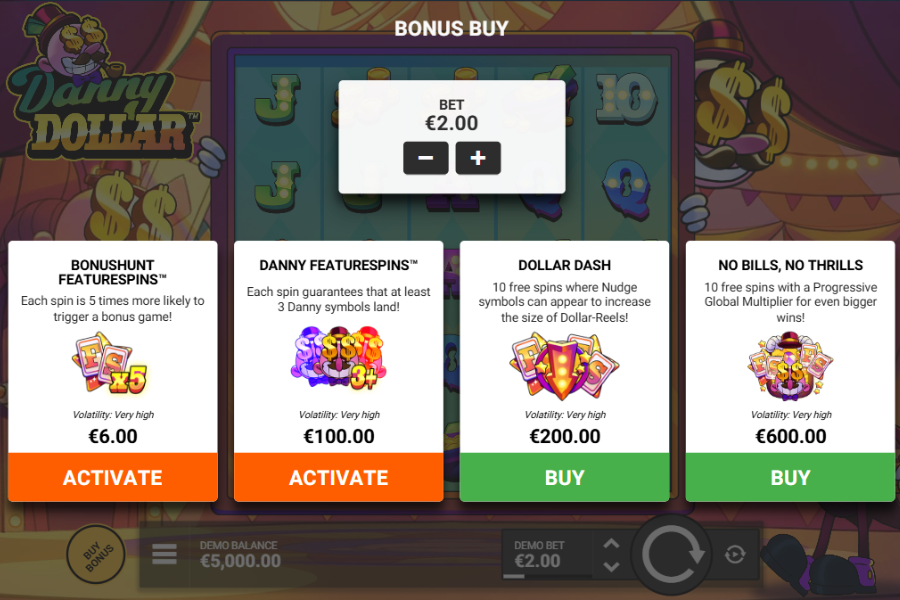Increase bet with the plus button
Image resolution: width=900 pixels, height=600 pixels.
click(478, 158)
